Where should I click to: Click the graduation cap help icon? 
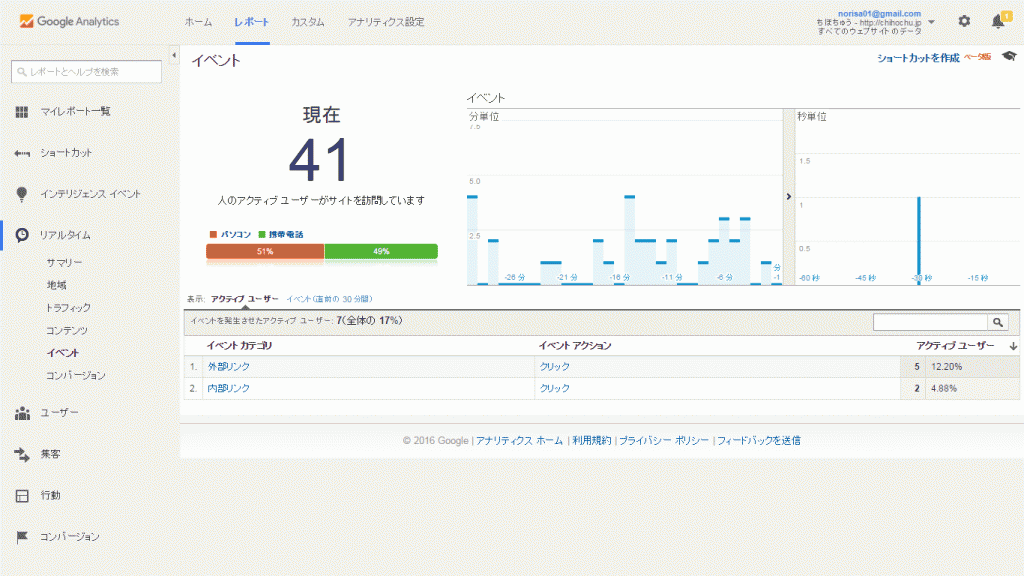tap(1009, 57)
